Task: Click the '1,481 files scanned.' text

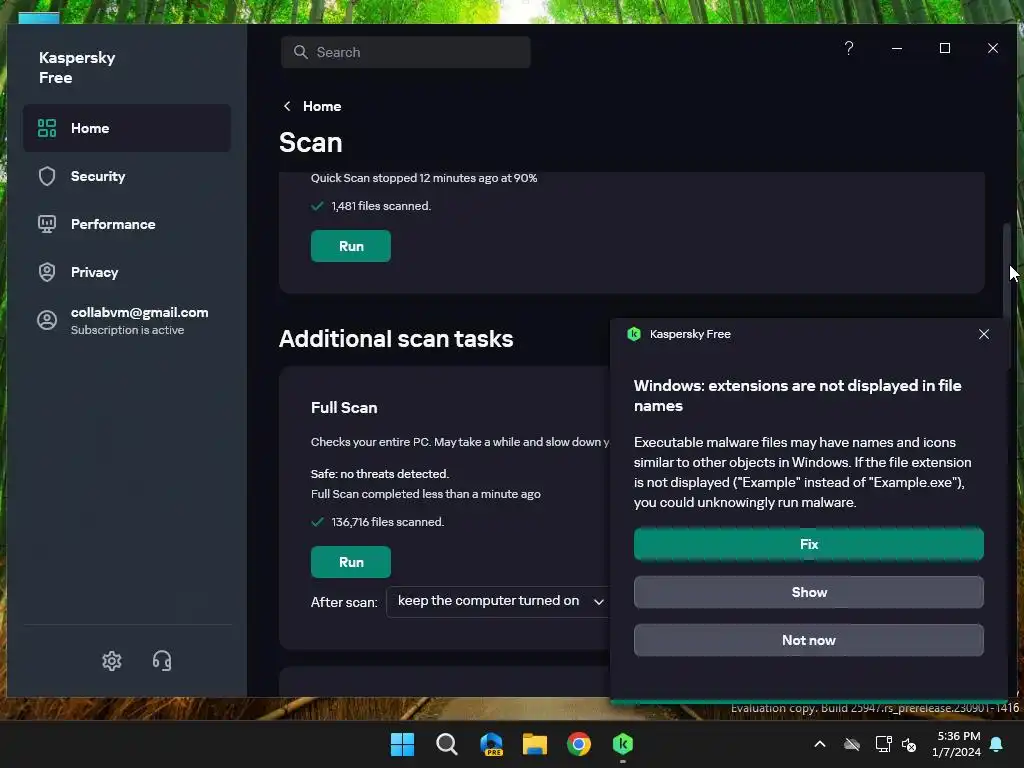Action: point(381,206)
